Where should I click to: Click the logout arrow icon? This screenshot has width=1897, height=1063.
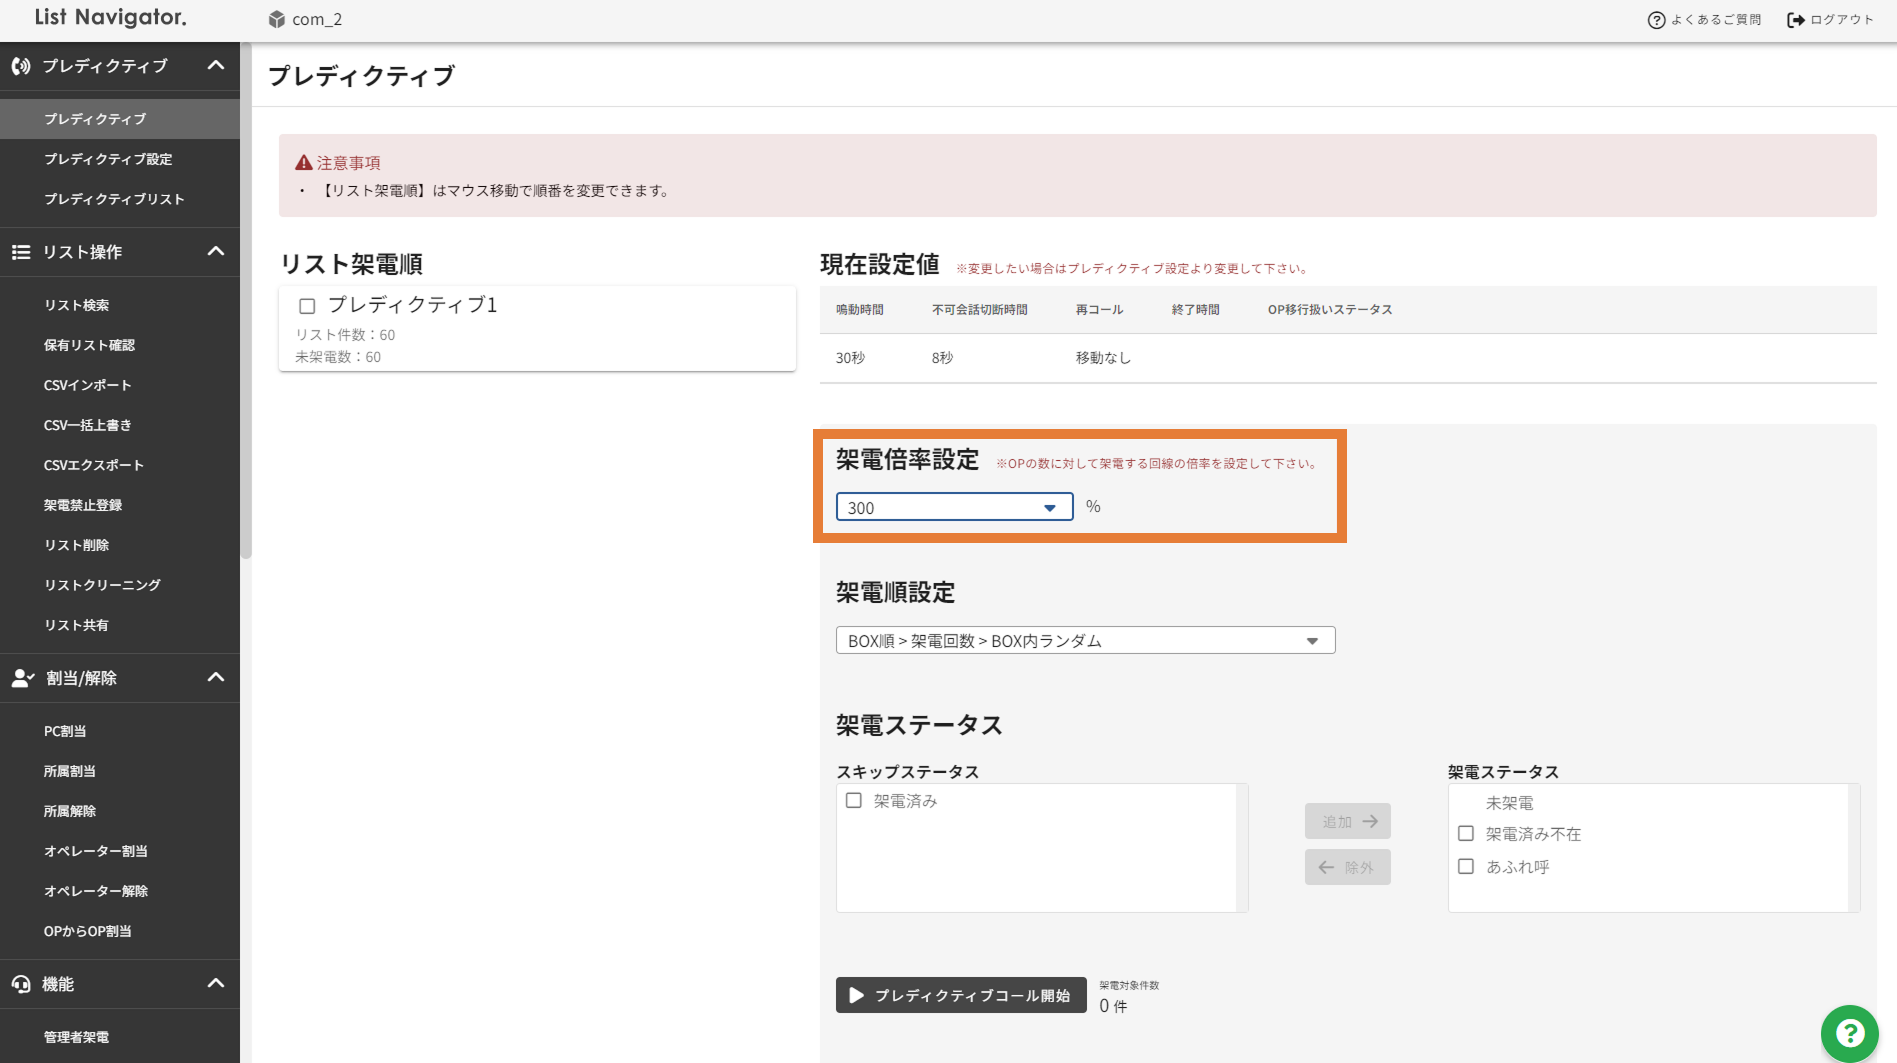(1796, 20)
